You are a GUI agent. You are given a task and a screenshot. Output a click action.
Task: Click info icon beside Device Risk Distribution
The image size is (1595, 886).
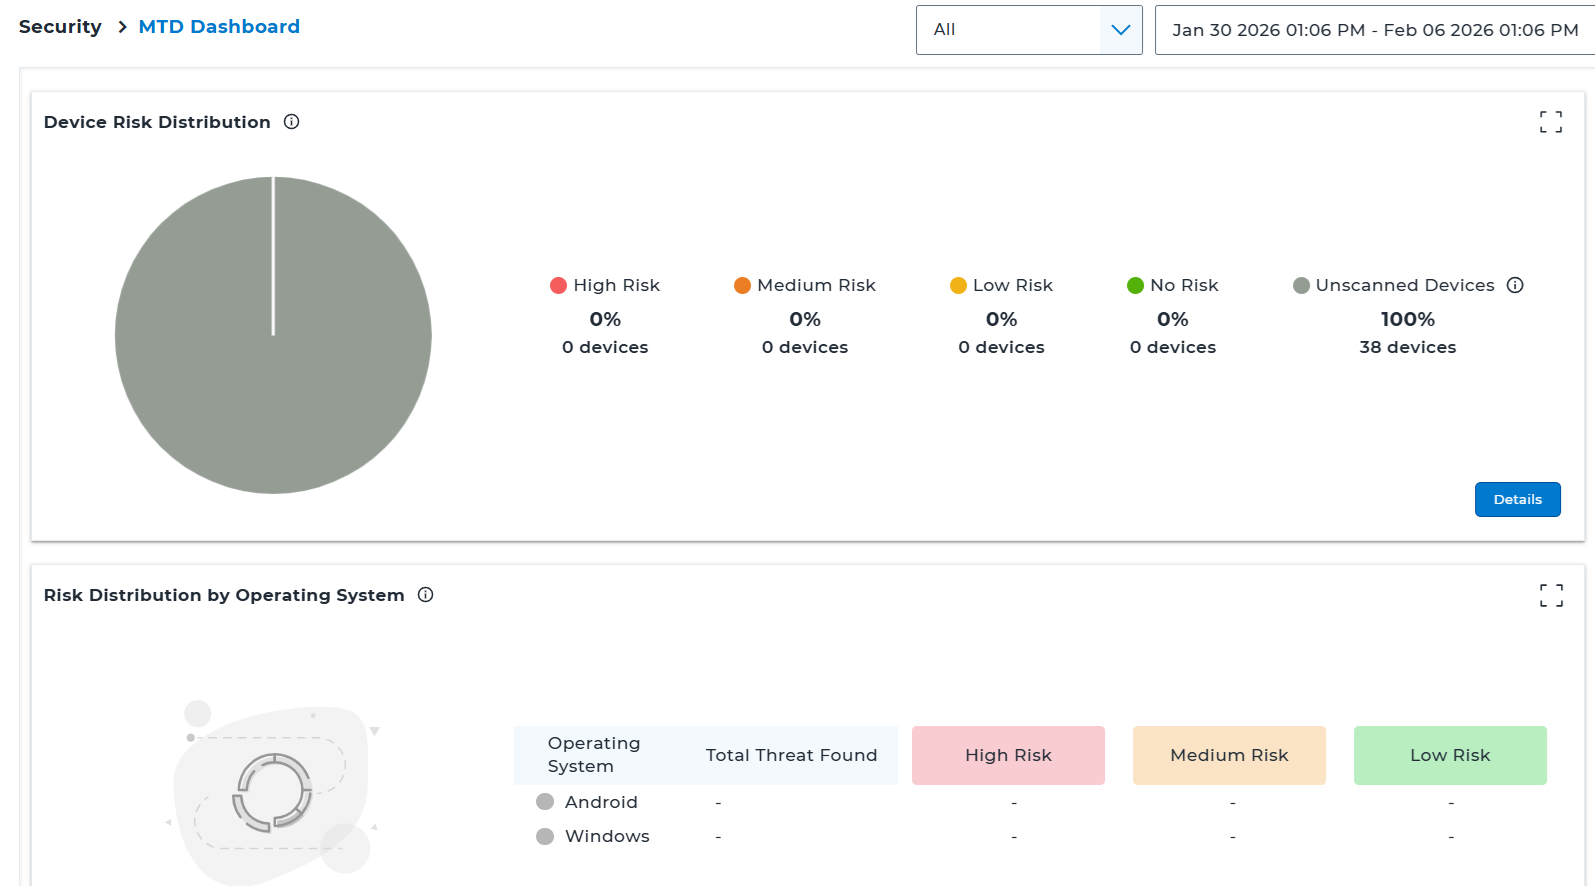pos(291,122)
